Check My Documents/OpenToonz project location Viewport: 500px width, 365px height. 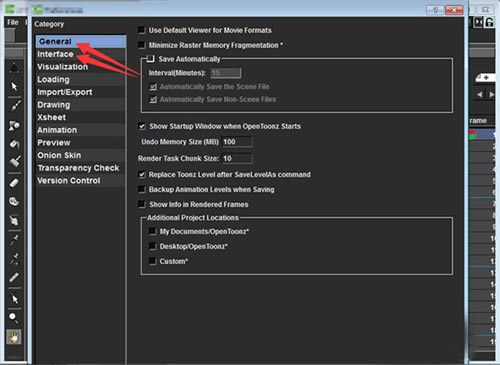click(152, 231)
